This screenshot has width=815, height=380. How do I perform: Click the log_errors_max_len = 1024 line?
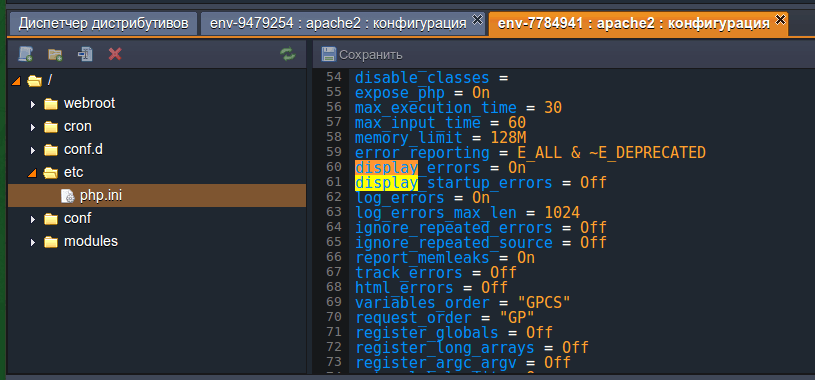point(467,213)
